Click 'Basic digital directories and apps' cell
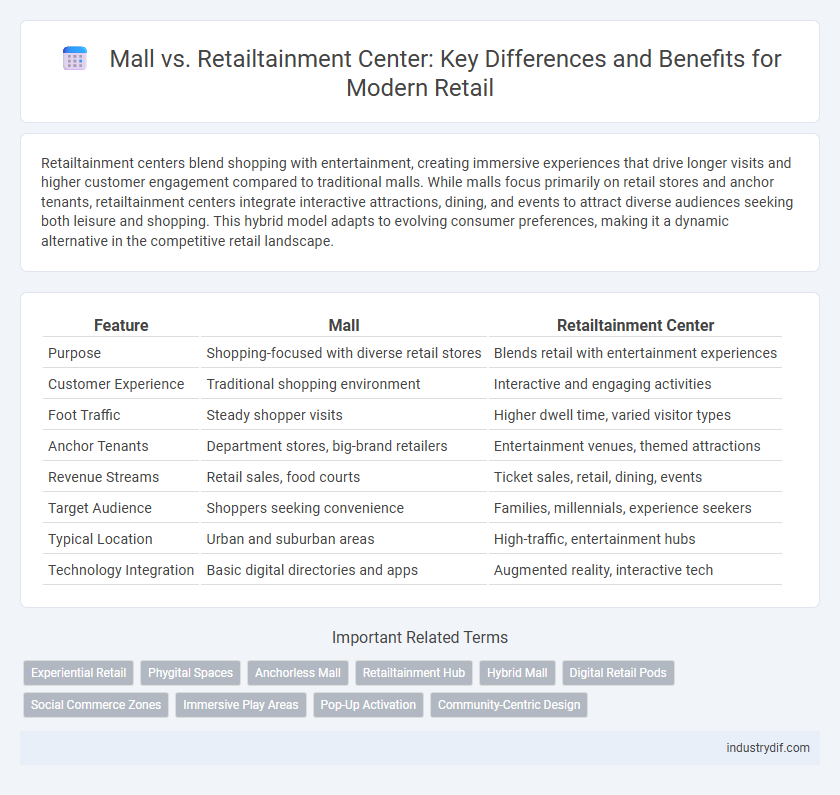Image resolution: width=840 pixels, height=795 pixels. [344, 571]
